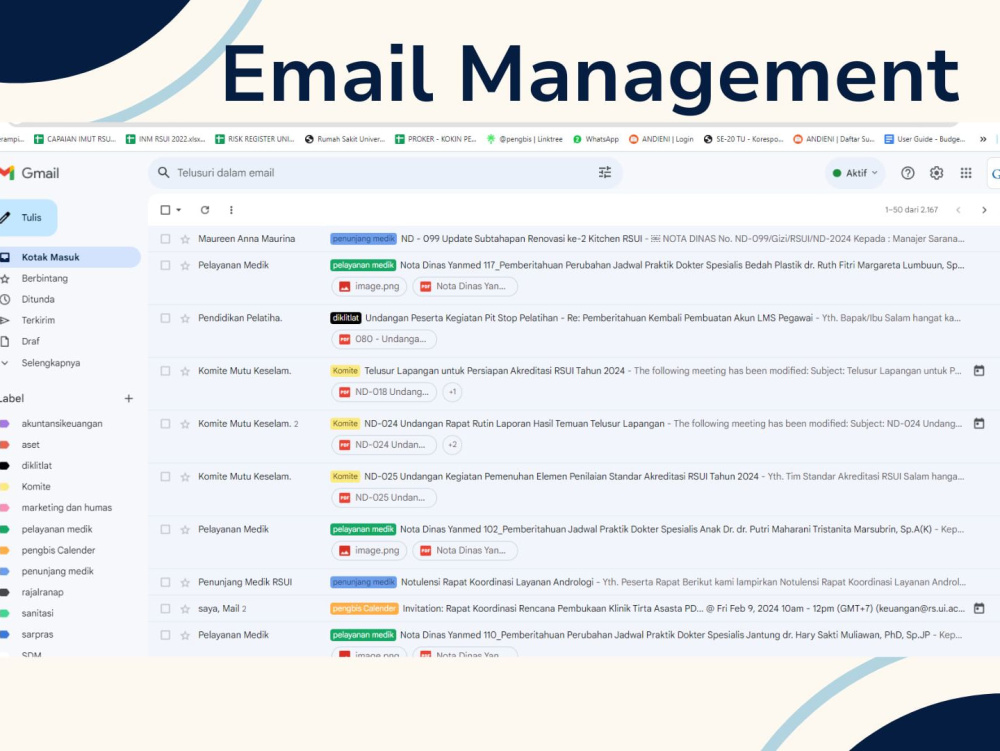The width and height of the screenshot is (1000, 751).
Task: Star the Maureen Anna Maurina email
Action: click(x=185, y=239)
